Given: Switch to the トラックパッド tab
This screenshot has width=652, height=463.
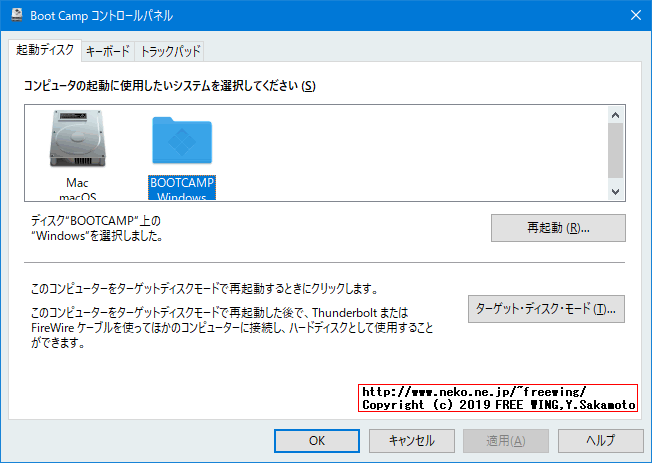Looking at the screenshot, I should 170,51.
